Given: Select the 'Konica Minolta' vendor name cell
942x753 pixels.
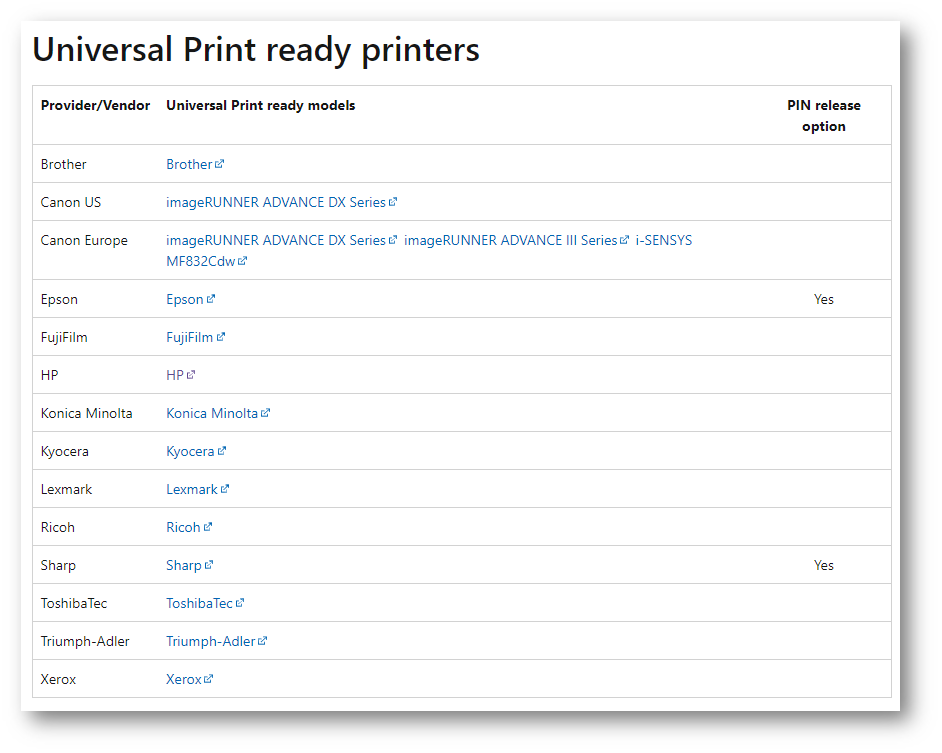Looking at the screenshot, I should click(x=87, y=413).
